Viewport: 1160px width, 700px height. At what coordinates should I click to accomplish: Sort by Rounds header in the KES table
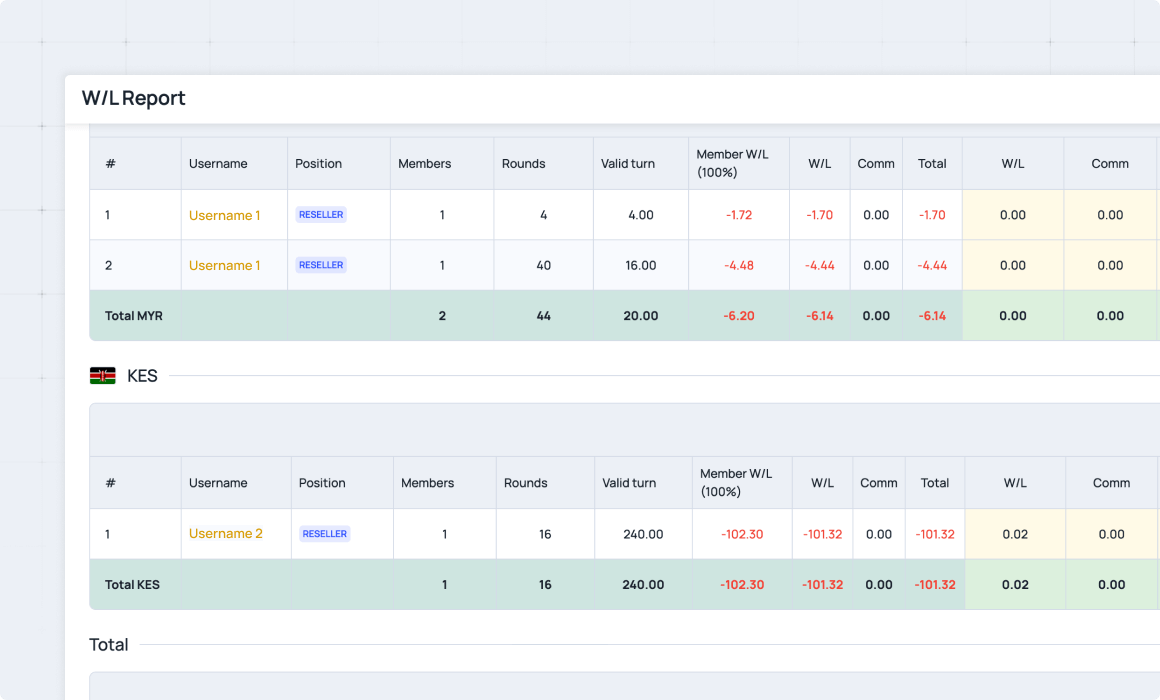click(x=525, y=483)
